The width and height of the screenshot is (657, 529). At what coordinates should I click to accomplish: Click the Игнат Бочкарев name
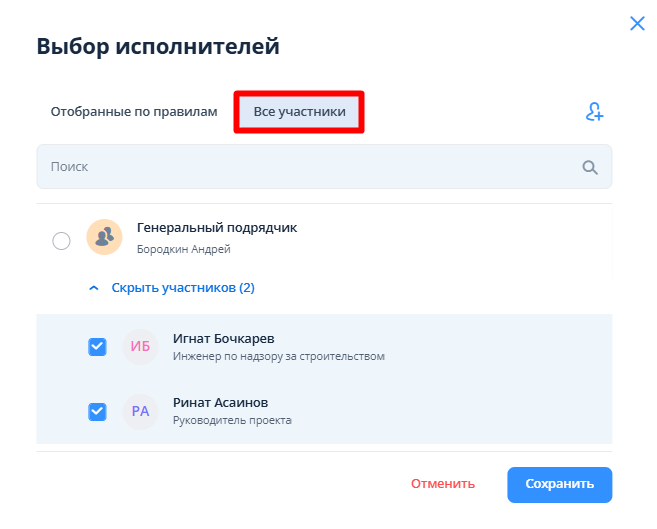point(223,338)
